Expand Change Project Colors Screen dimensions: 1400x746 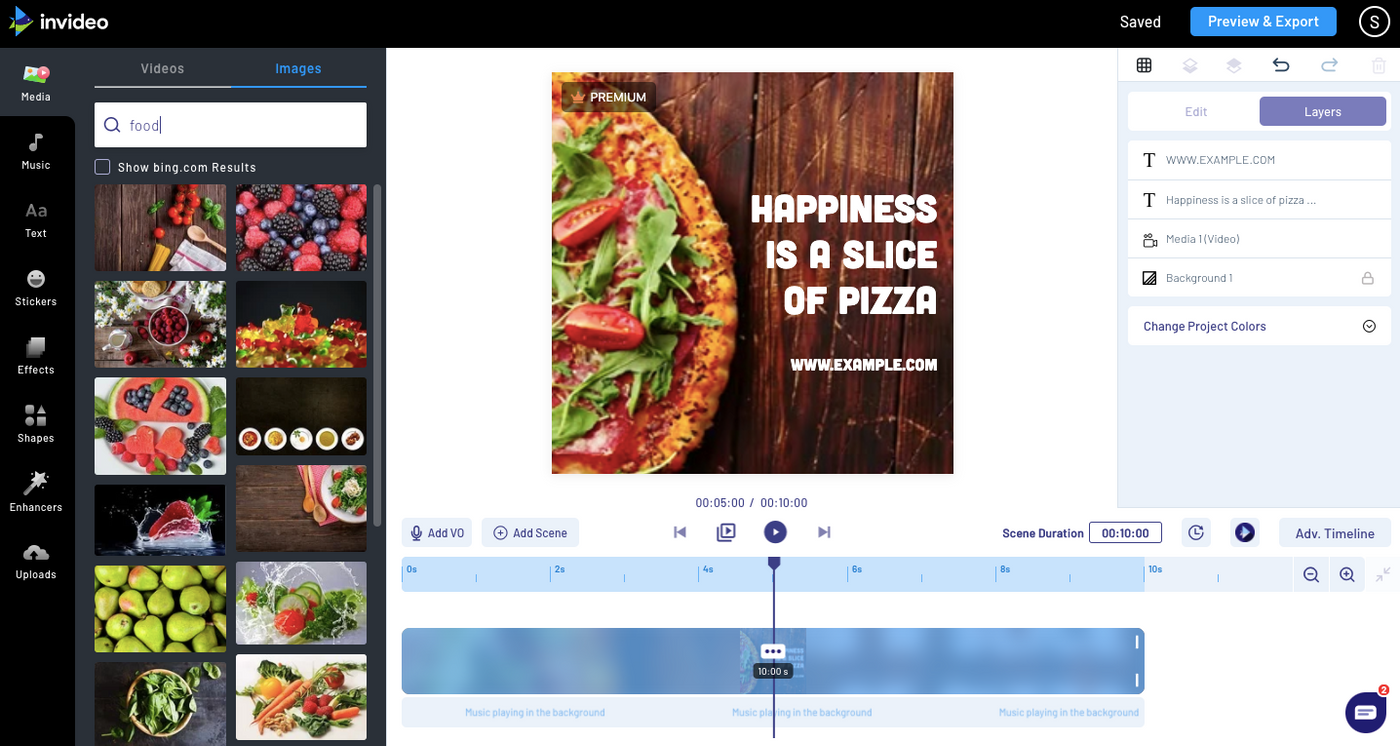coord(1369,325)
